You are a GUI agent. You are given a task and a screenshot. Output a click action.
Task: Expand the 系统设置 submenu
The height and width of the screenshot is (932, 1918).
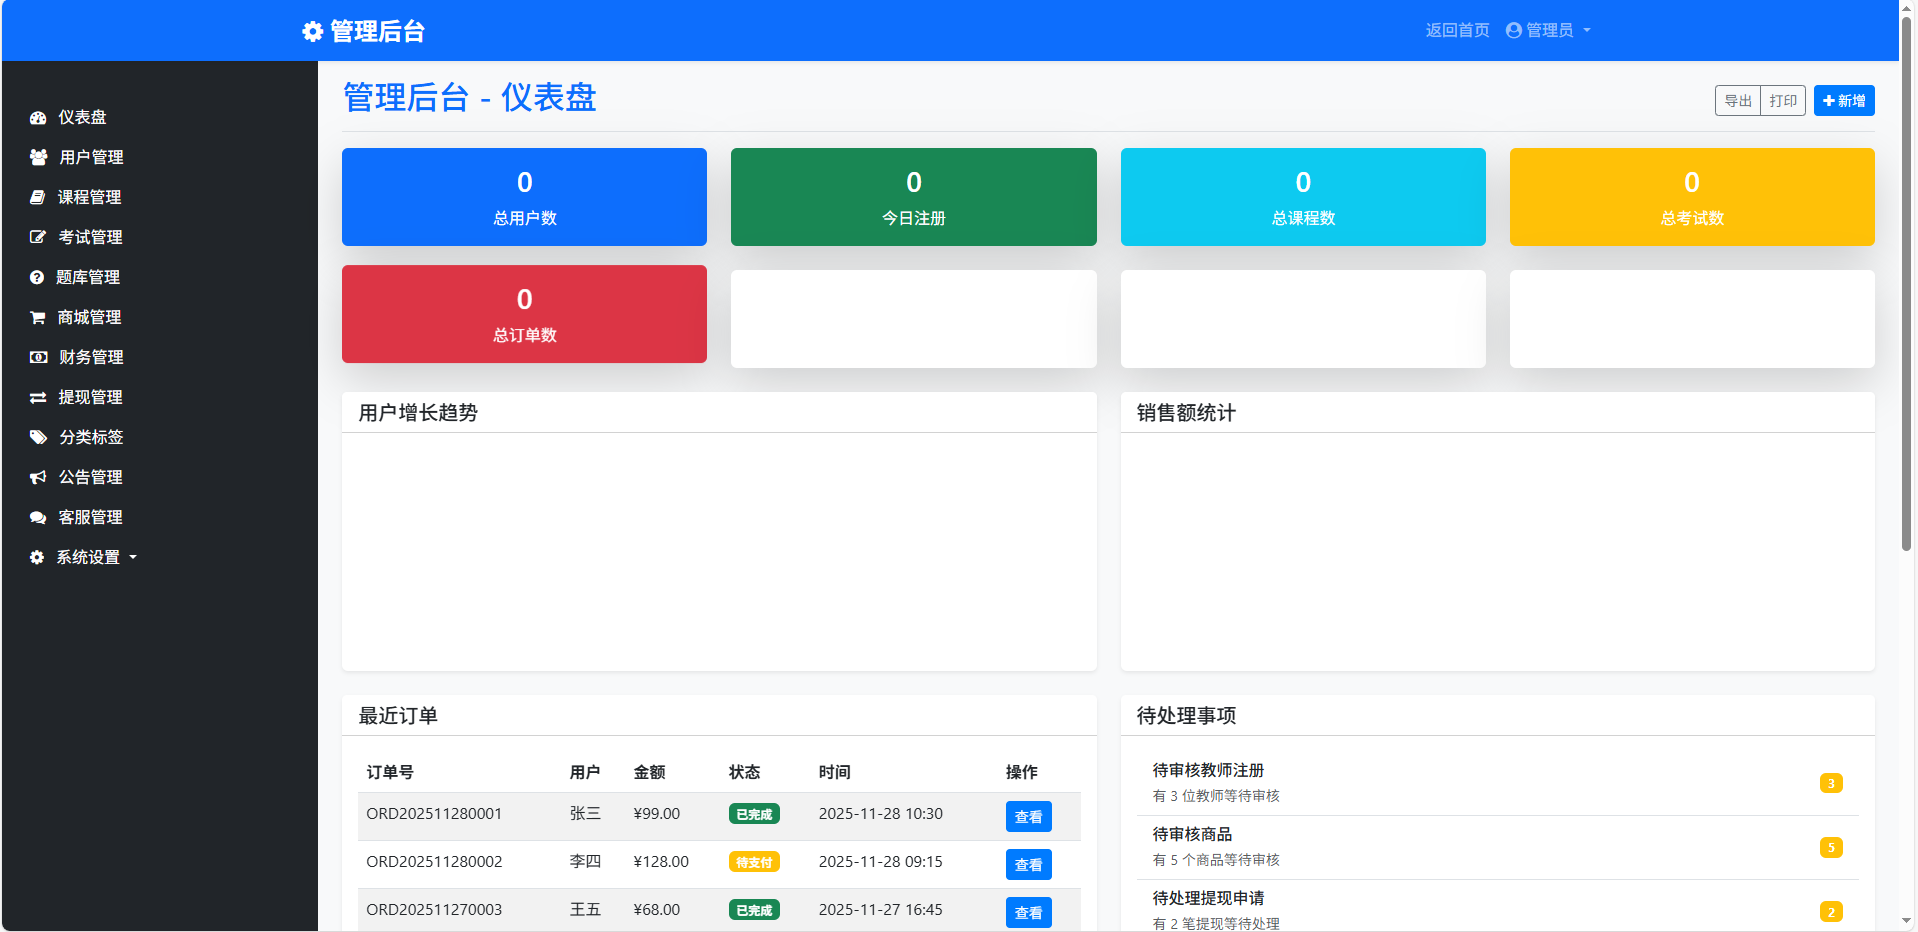[x=89, y=557]
